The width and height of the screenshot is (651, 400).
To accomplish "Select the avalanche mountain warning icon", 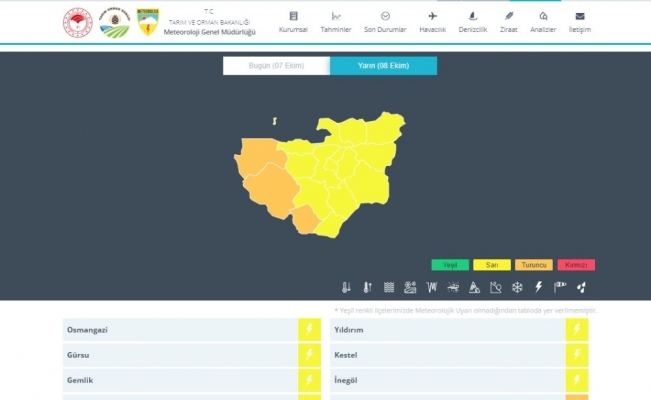I will pyautogui.click(x=474, y=288).
